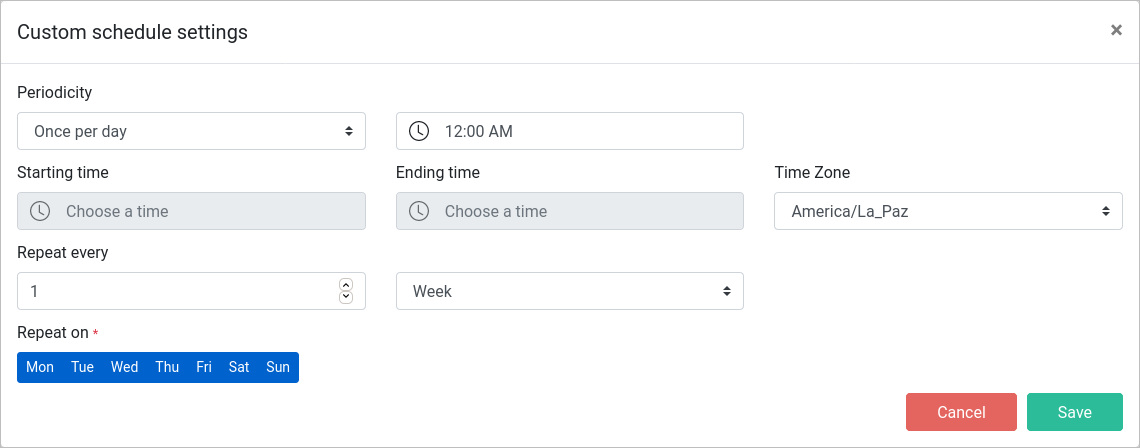This screenshot has height=448, width=1140.
Task: Increase the Repeat every value by one
Action: (x=346, y=285)
